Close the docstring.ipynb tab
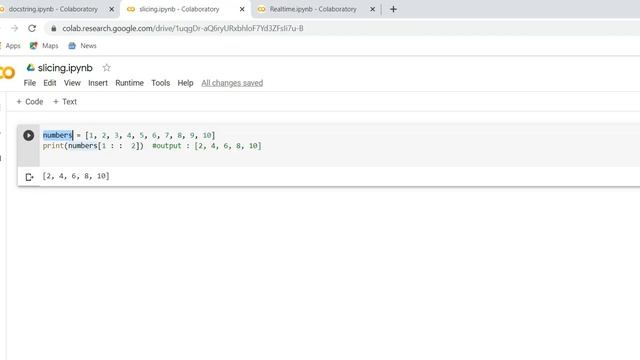This screenshot has width=640, height=360. click(111, 9)
